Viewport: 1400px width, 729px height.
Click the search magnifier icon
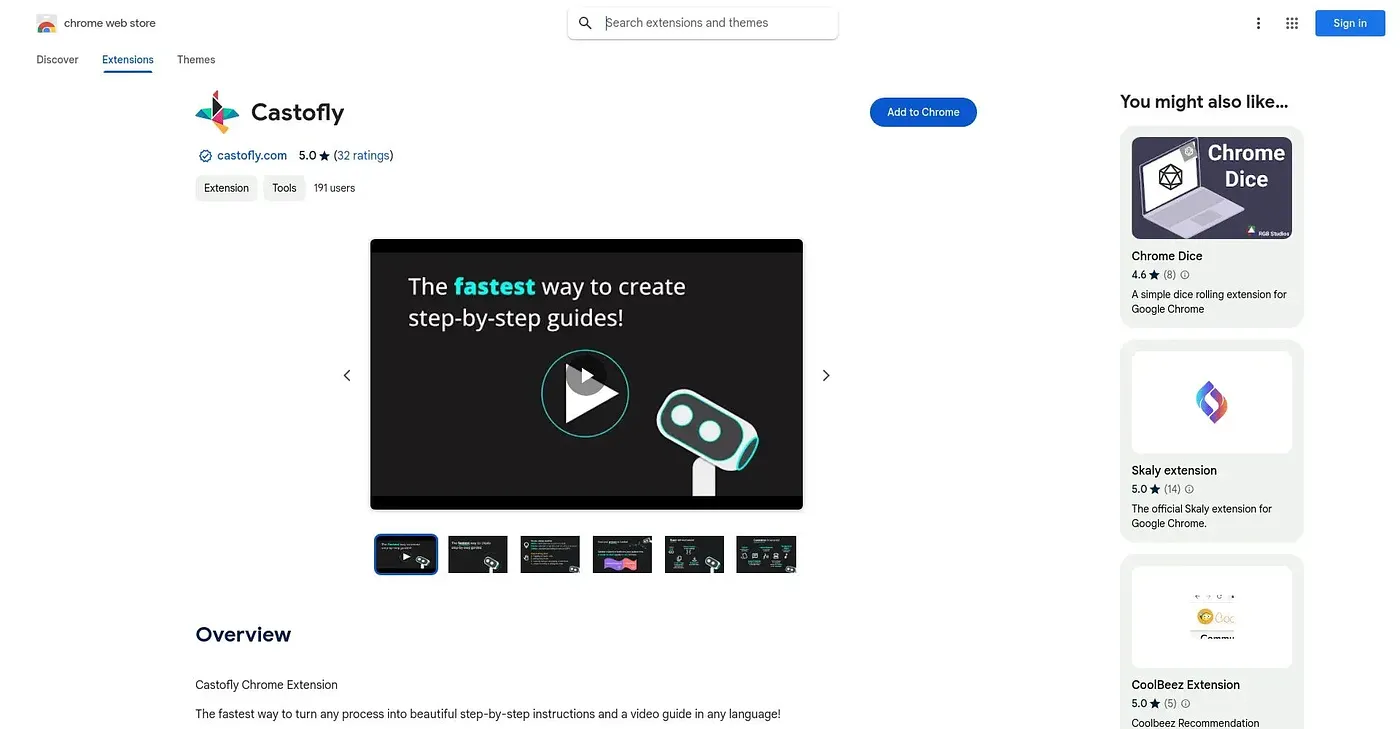click(x=585, y=23)
